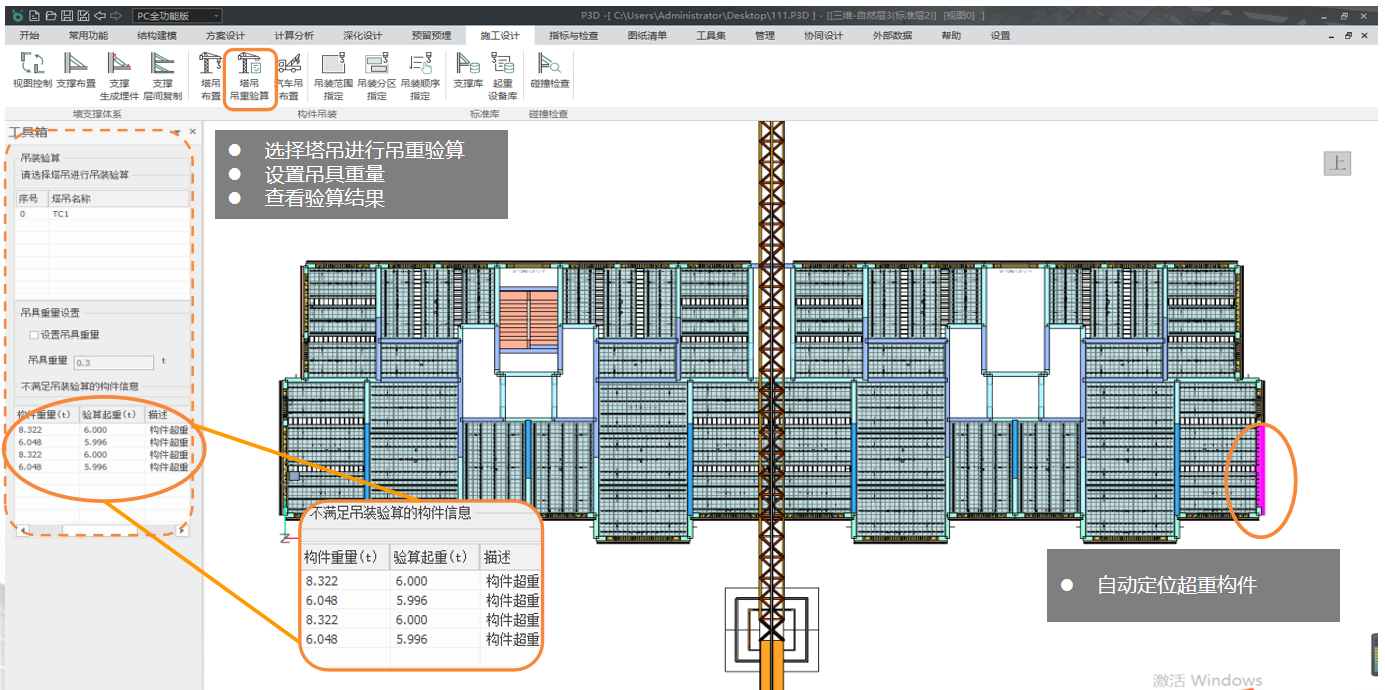This screenshot has width=1385, height=690.
Task: Select the 塔吊布置 tower crane layout tool
Action: pyautogui.click(x=210, y=72)
